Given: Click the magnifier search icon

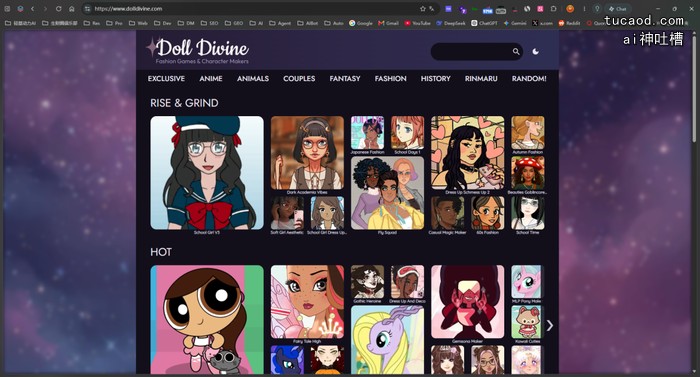Looking at the screenshot, I should (516, 51).
